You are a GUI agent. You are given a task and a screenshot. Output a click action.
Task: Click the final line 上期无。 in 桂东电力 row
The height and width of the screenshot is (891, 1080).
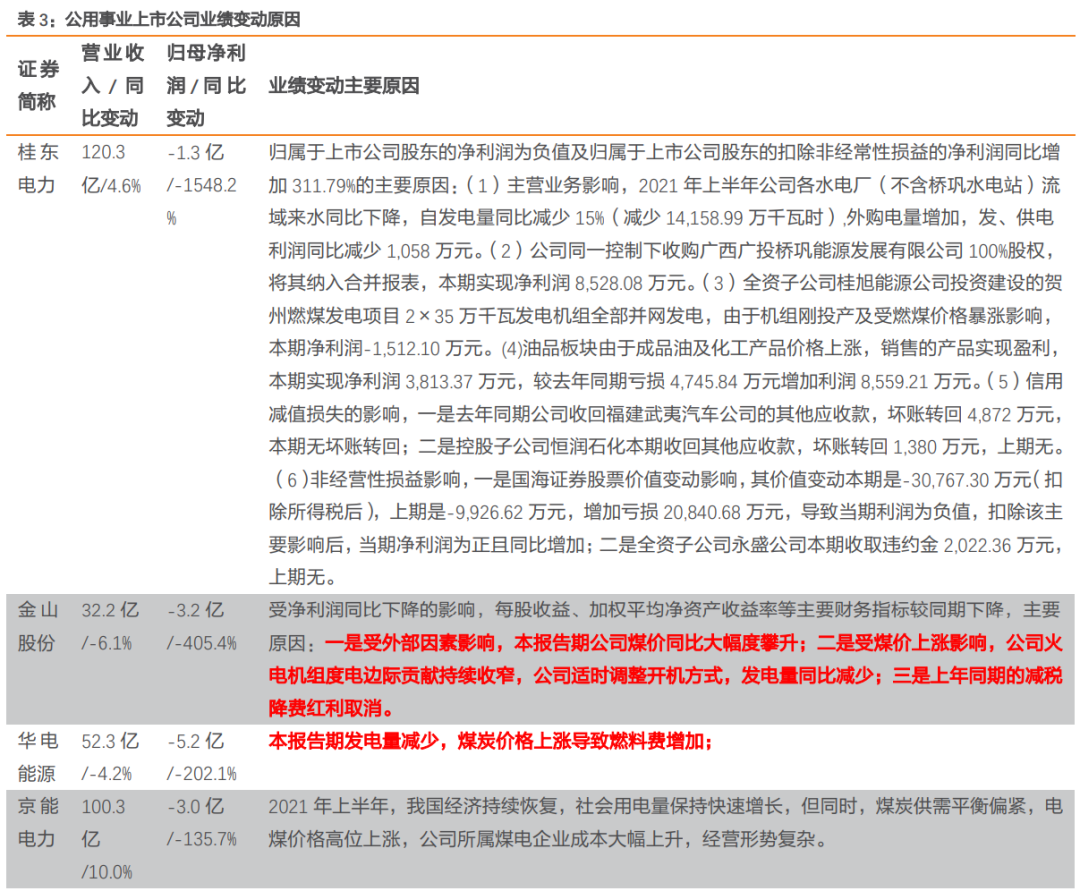coord(302,578)
